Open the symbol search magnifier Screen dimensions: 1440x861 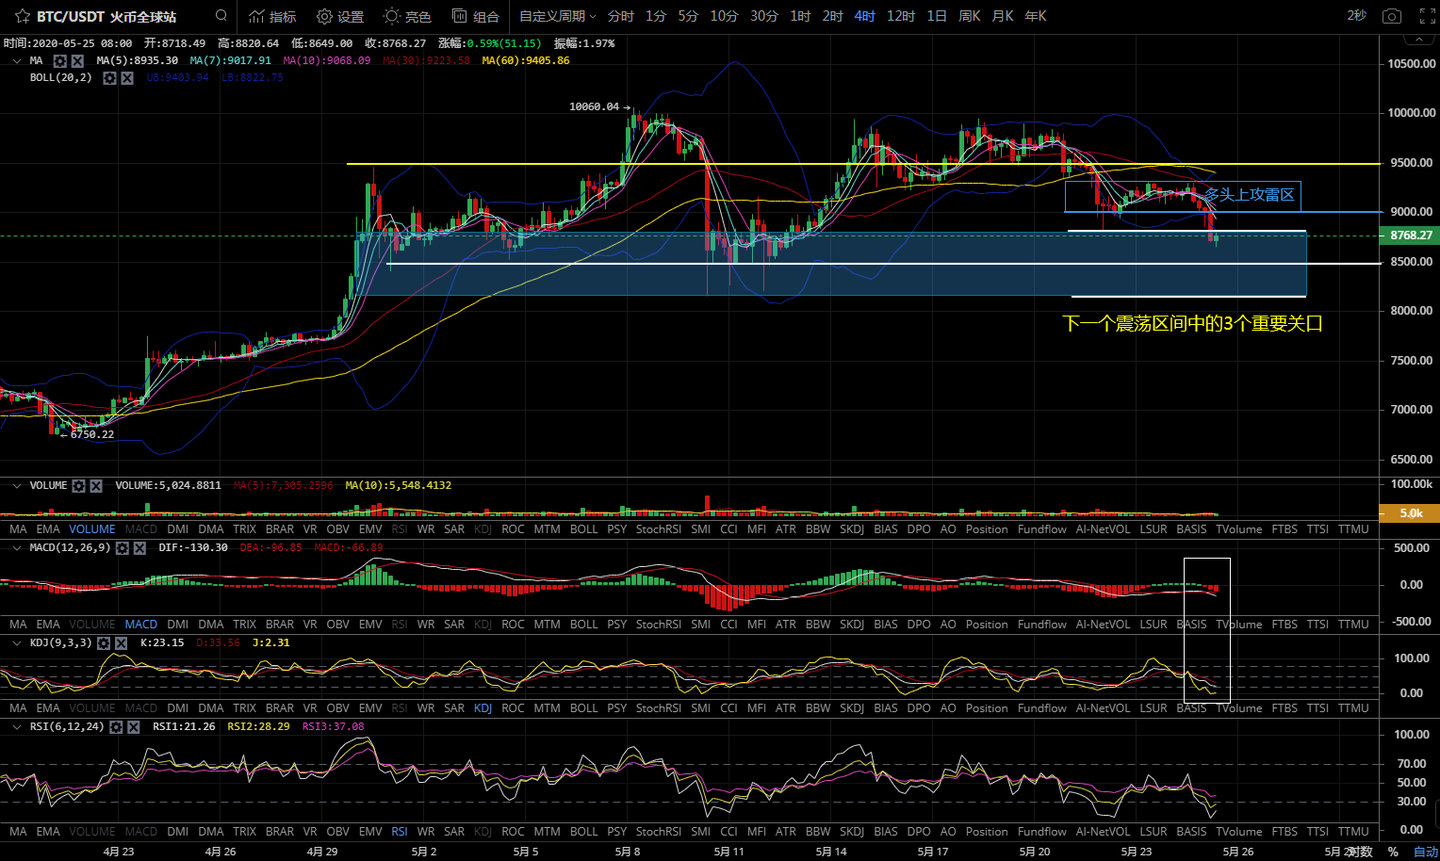tap(221, 16)
